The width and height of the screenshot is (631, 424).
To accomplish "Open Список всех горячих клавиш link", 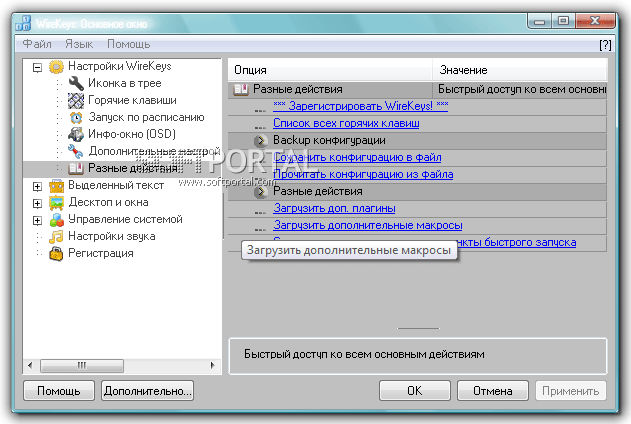I will [x=346, y=123].
